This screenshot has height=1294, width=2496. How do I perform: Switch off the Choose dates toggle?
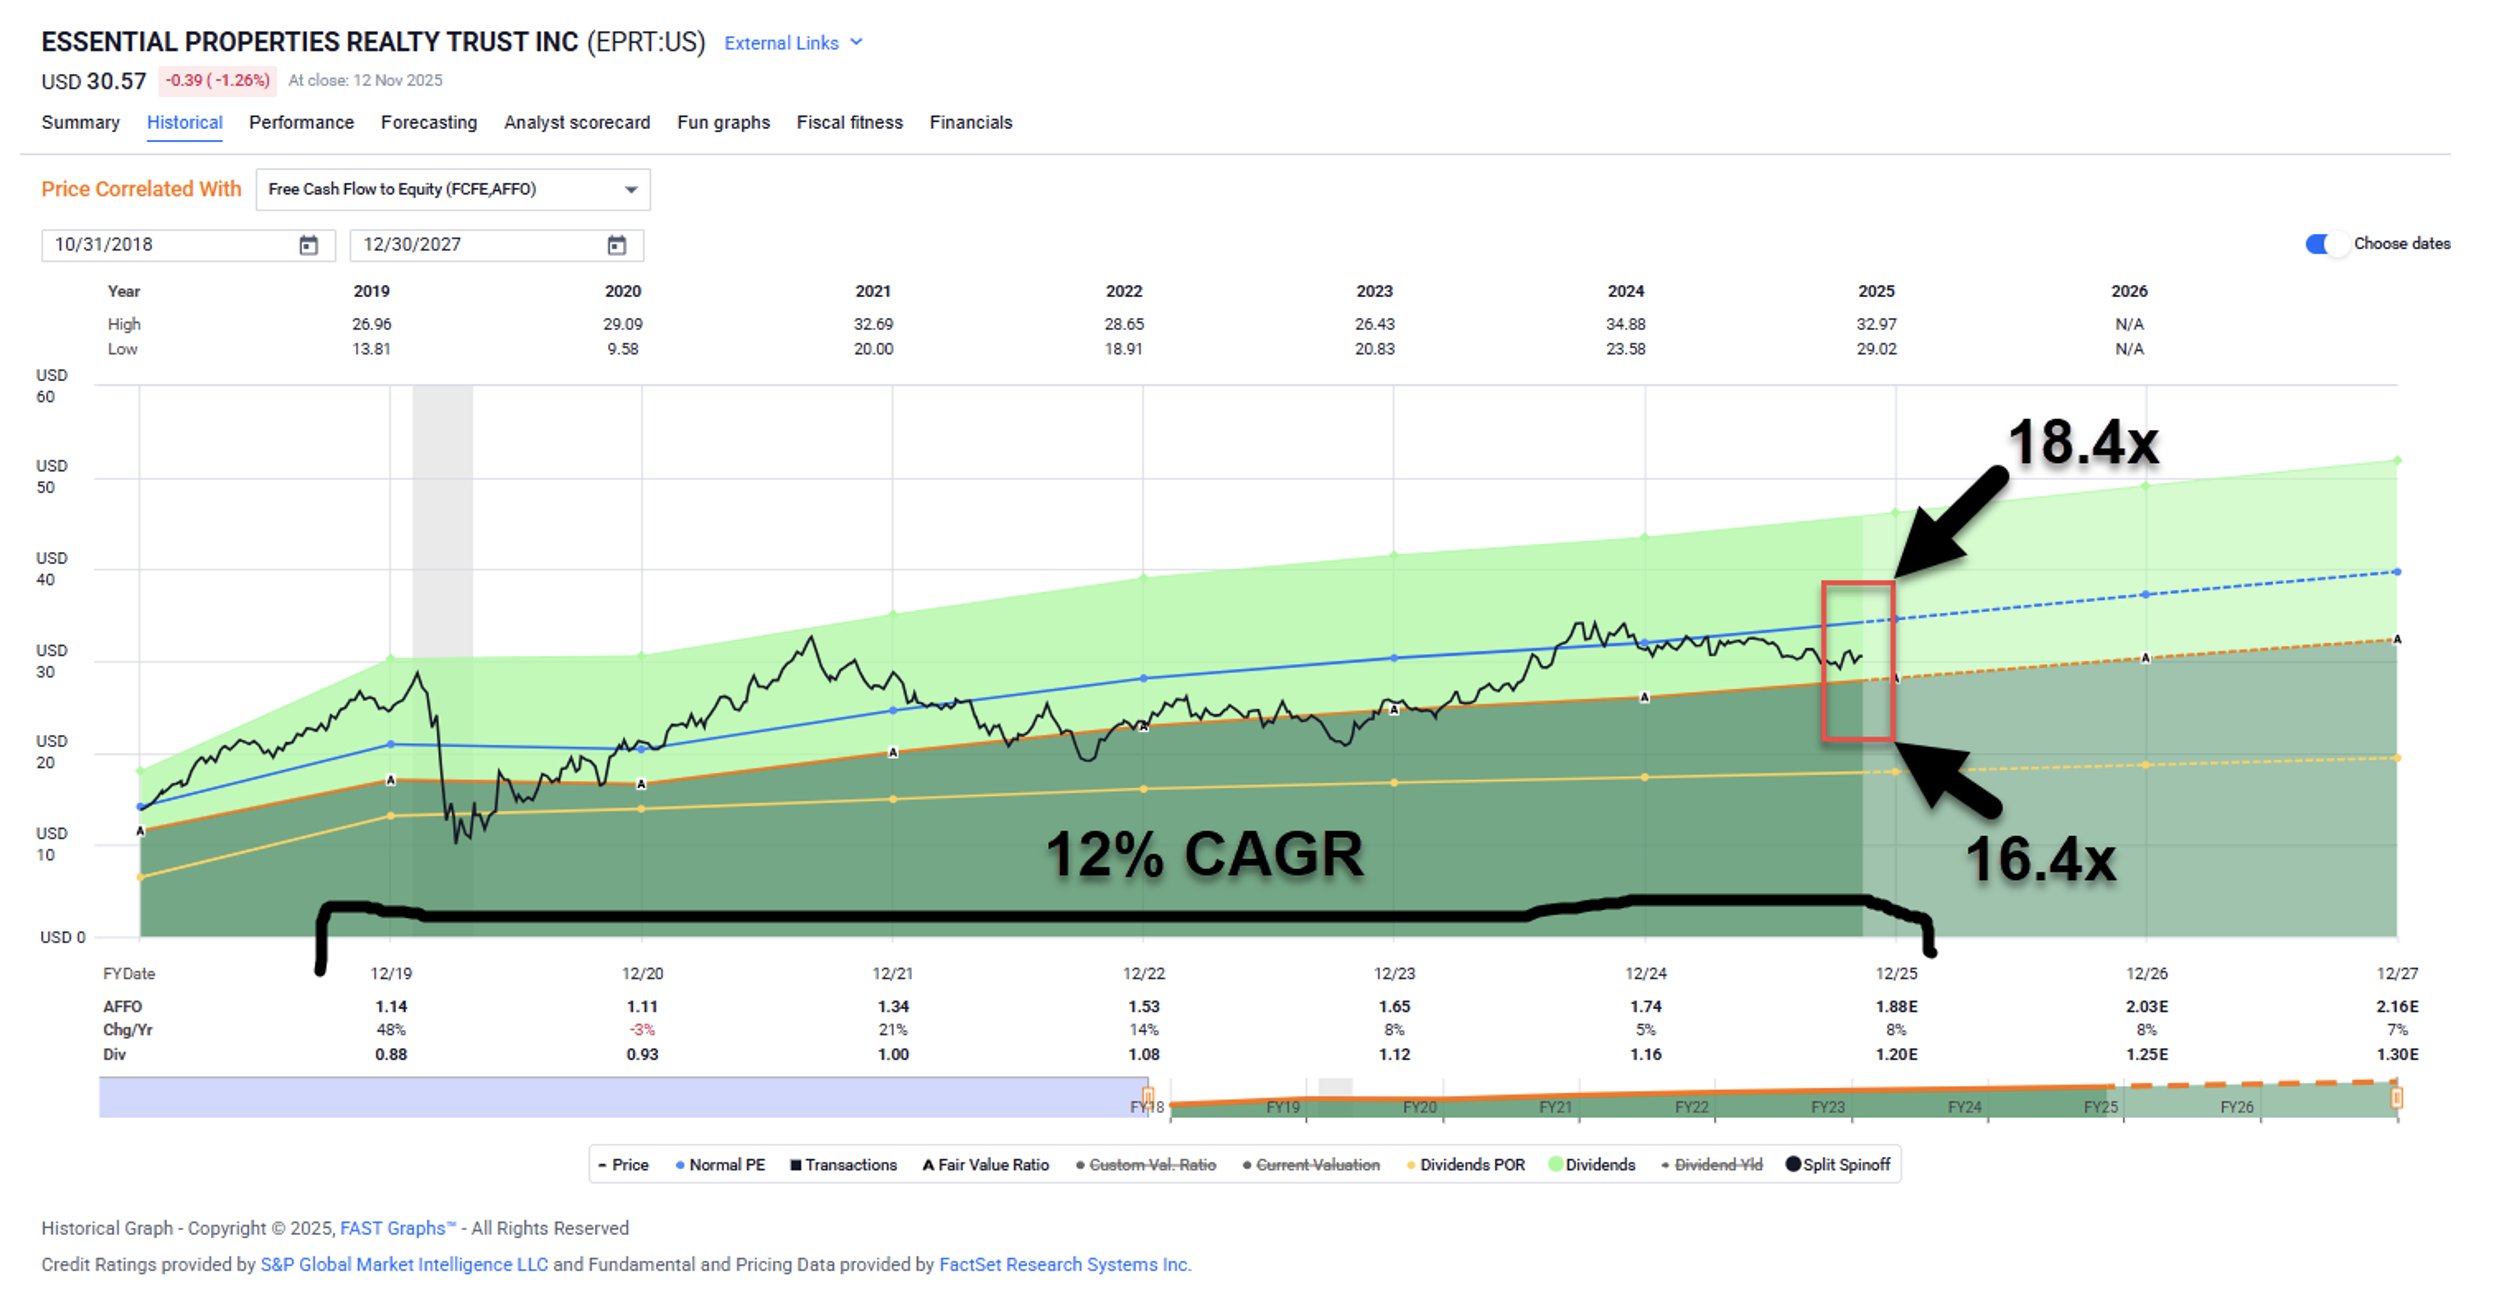coord(2325,244)
